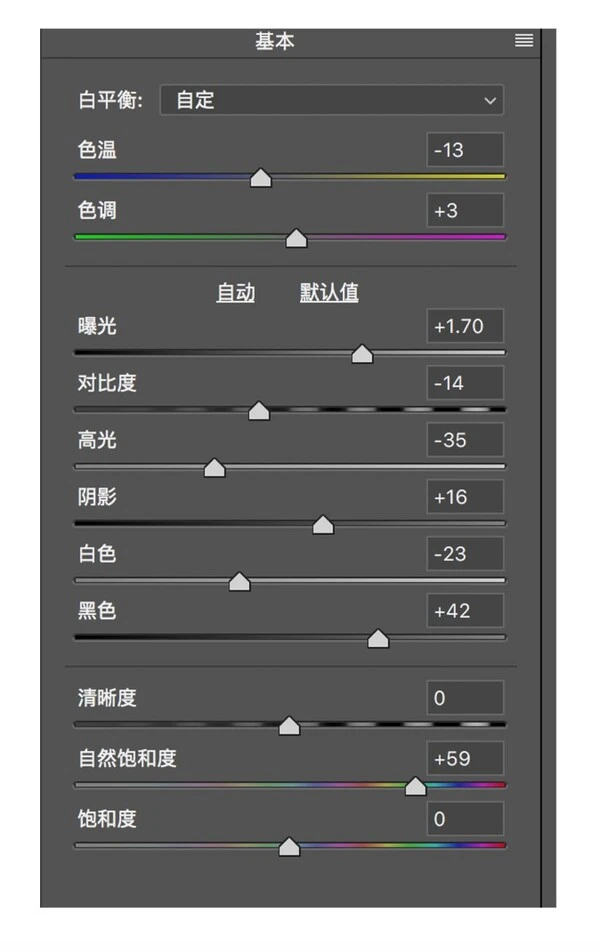Click the 清晰度 (Clarity) slider handle
This screenshot has height=951, width=600.
coord(289,726)
